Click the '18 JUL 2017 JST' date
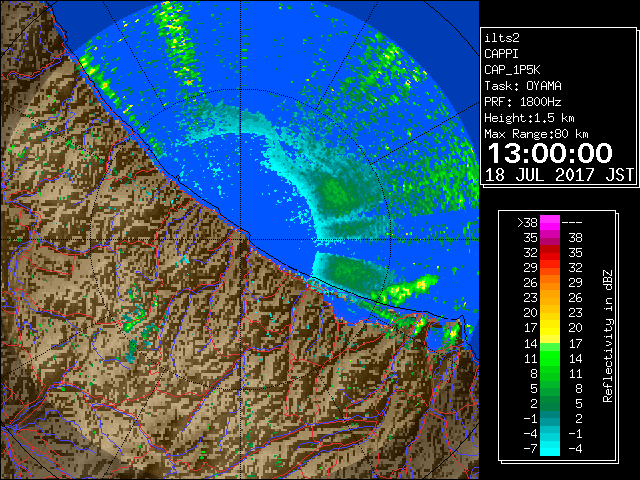Screen dimensions: 640x480 click(559, 175)
